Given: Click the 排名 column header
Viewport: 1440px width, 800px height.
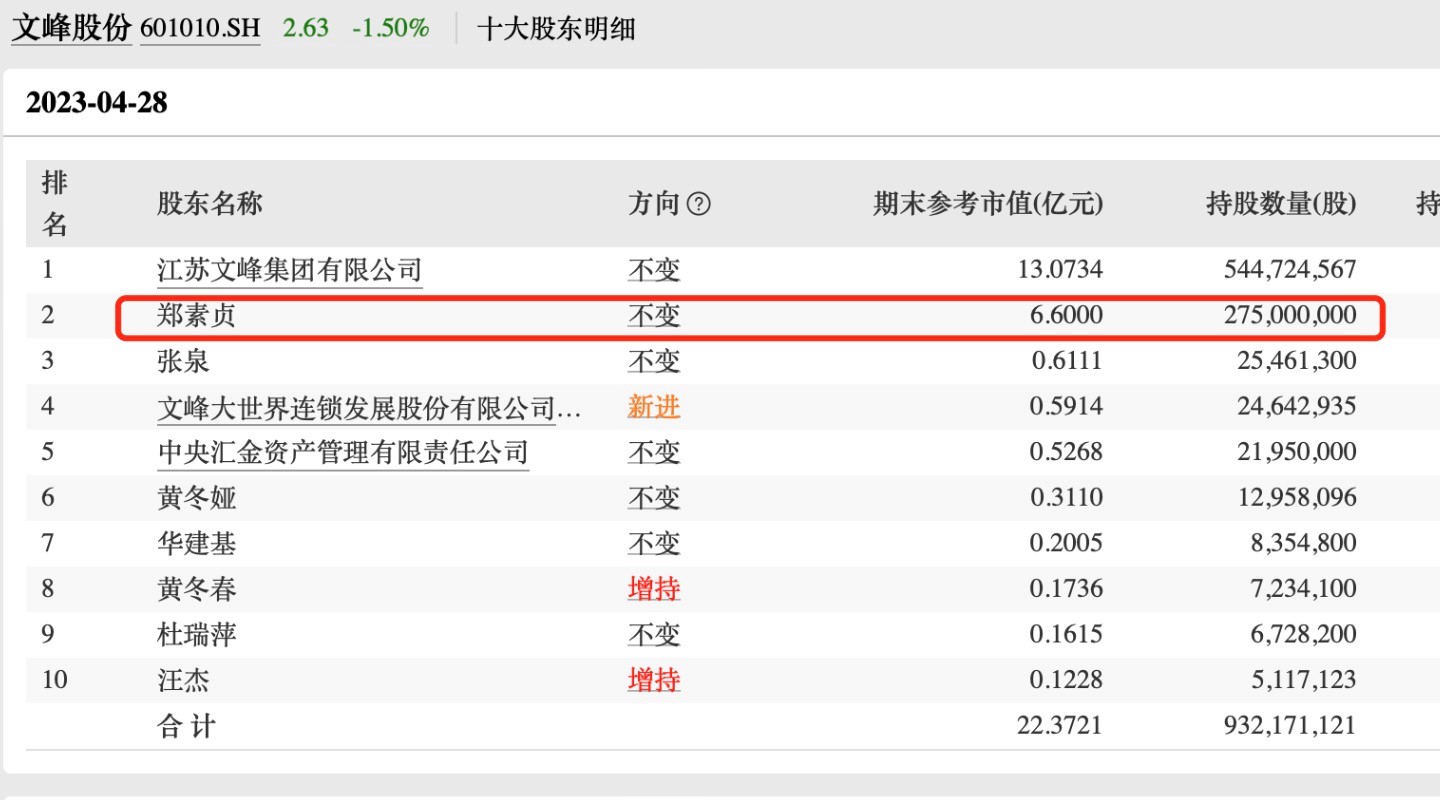Looking at the screenshot, I should (55, 204).
